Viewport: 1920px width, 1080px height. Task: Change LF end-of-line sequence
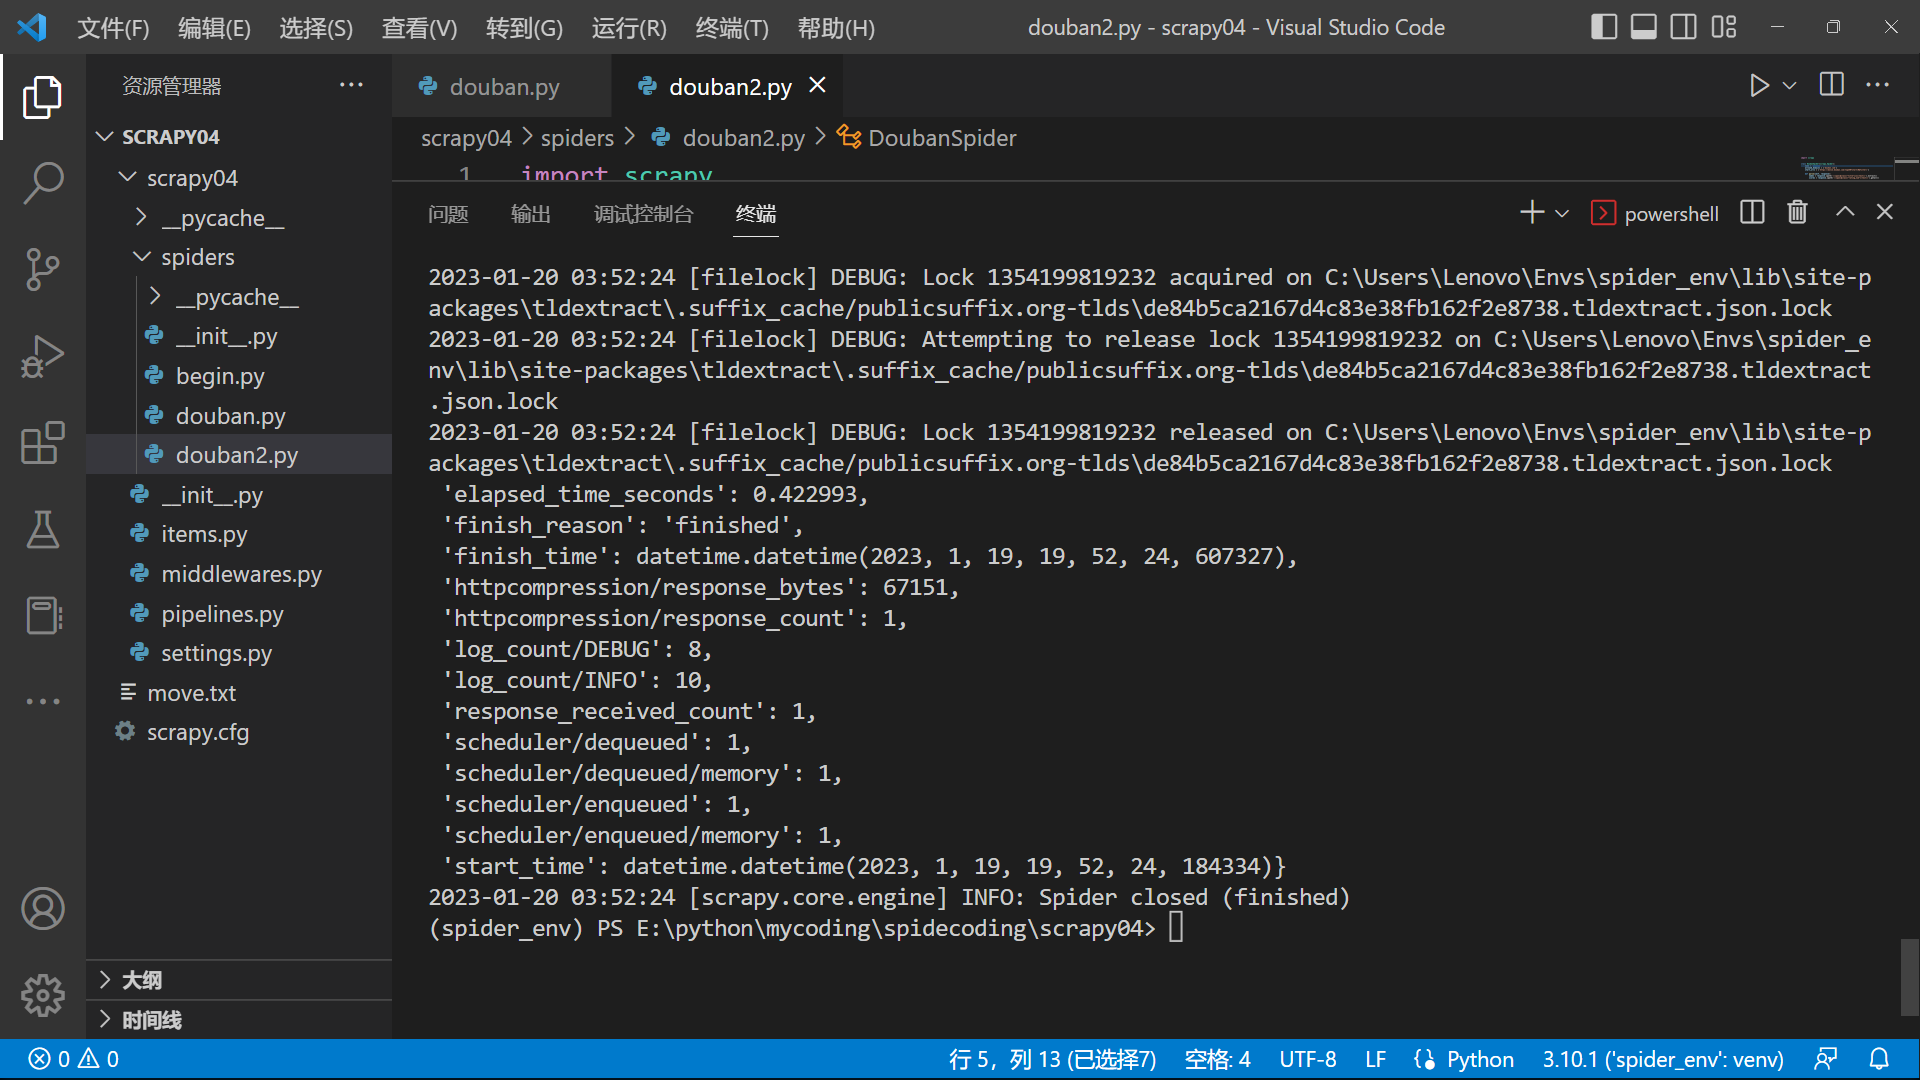coord(1376,1059)
